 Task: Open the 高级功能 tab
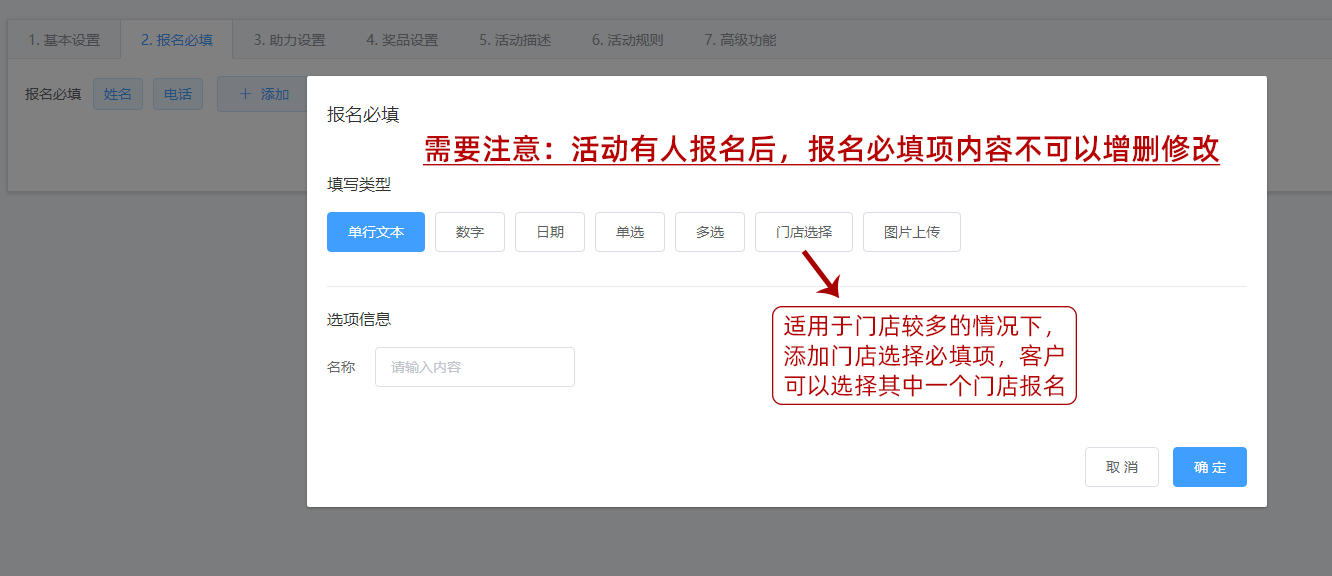740,40
